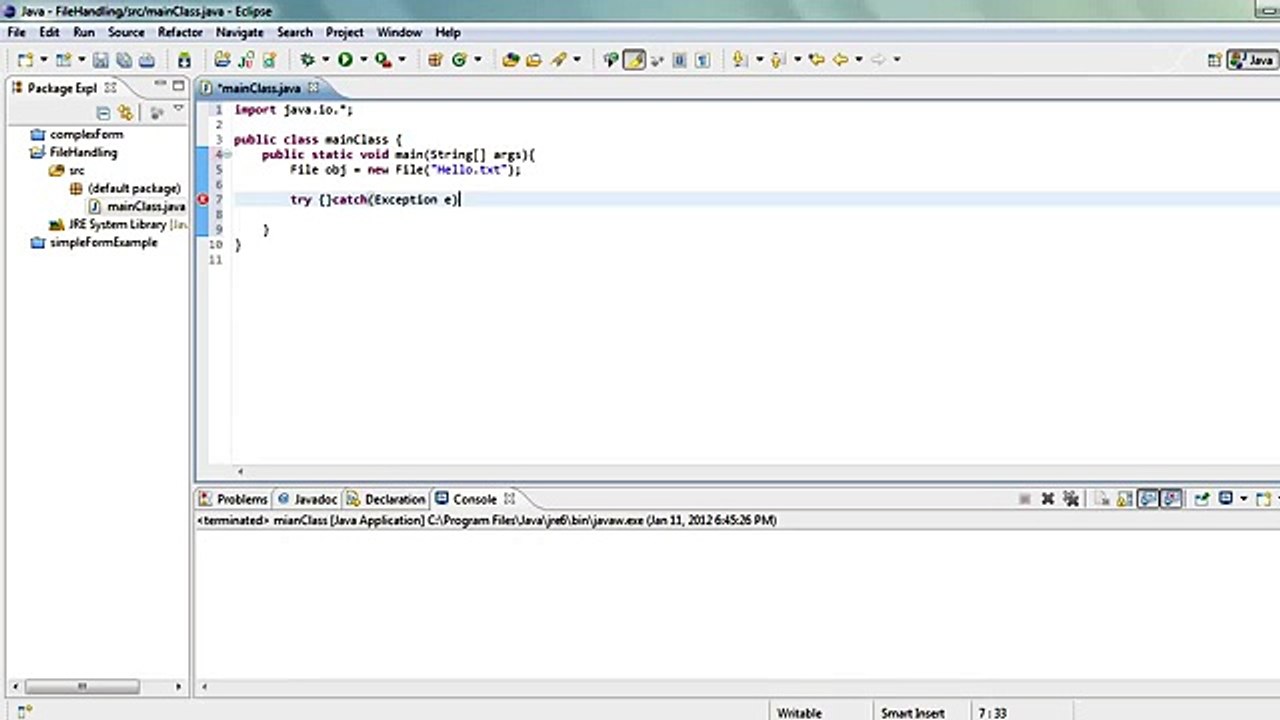Viewport: 1280px width, 720px height.
Task: Open the Navigate menu
Action: 240,32
